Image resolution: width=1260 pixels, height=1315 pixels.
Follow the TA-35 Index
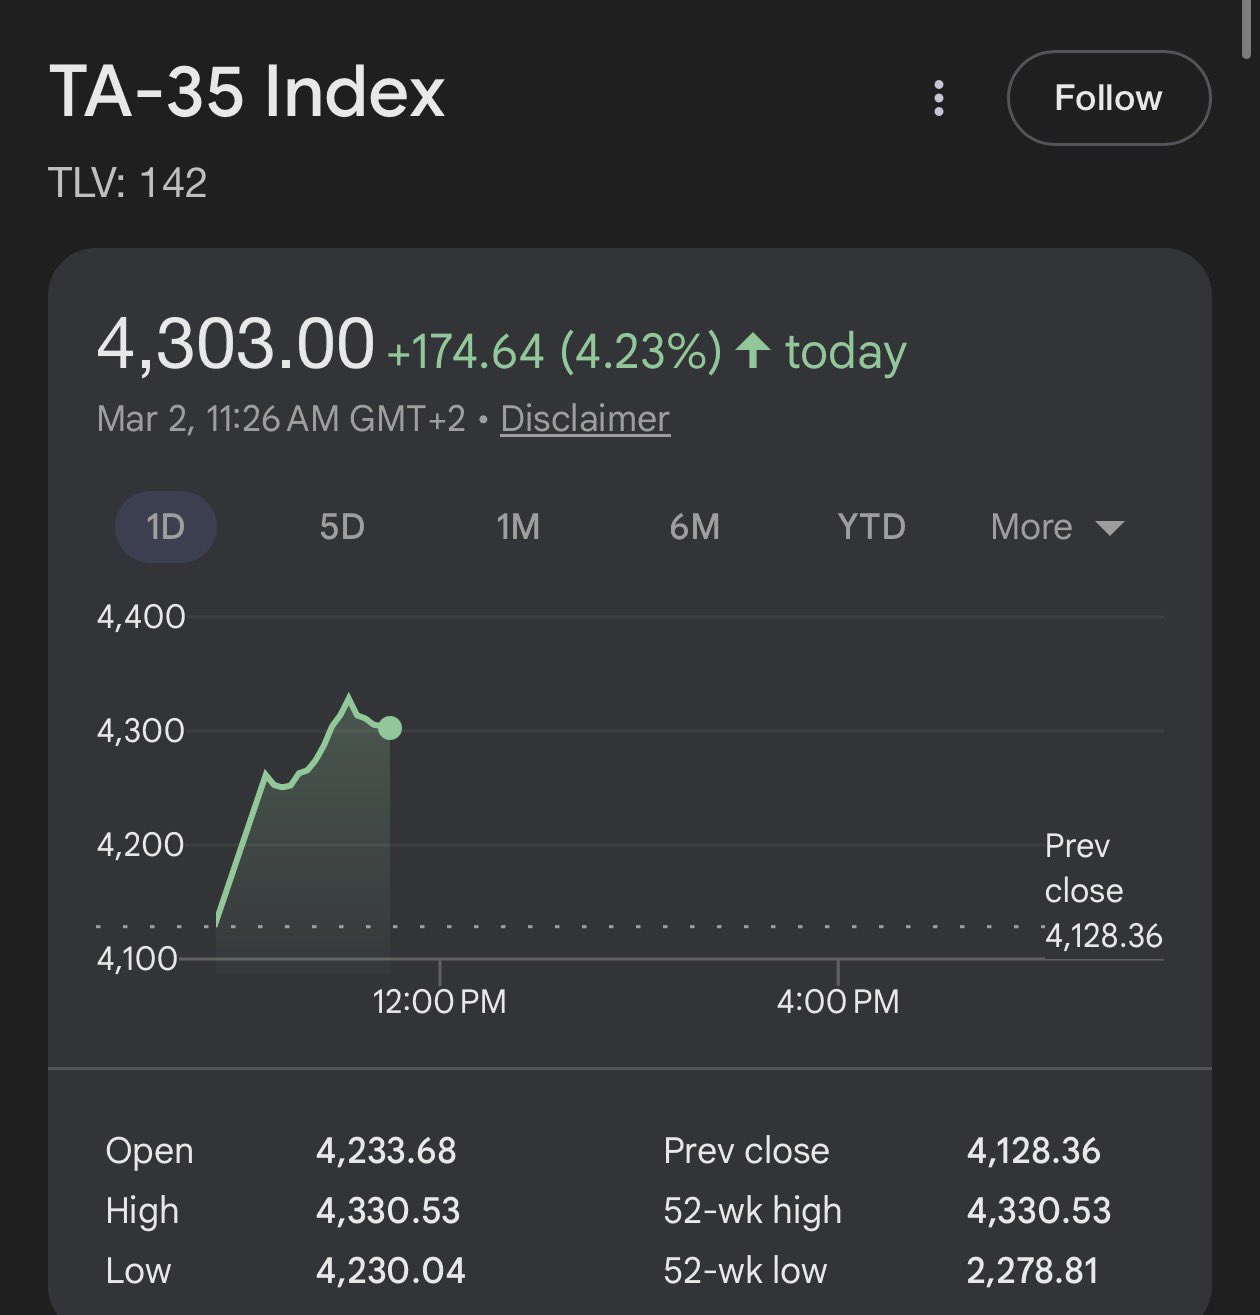[1108, 98]
